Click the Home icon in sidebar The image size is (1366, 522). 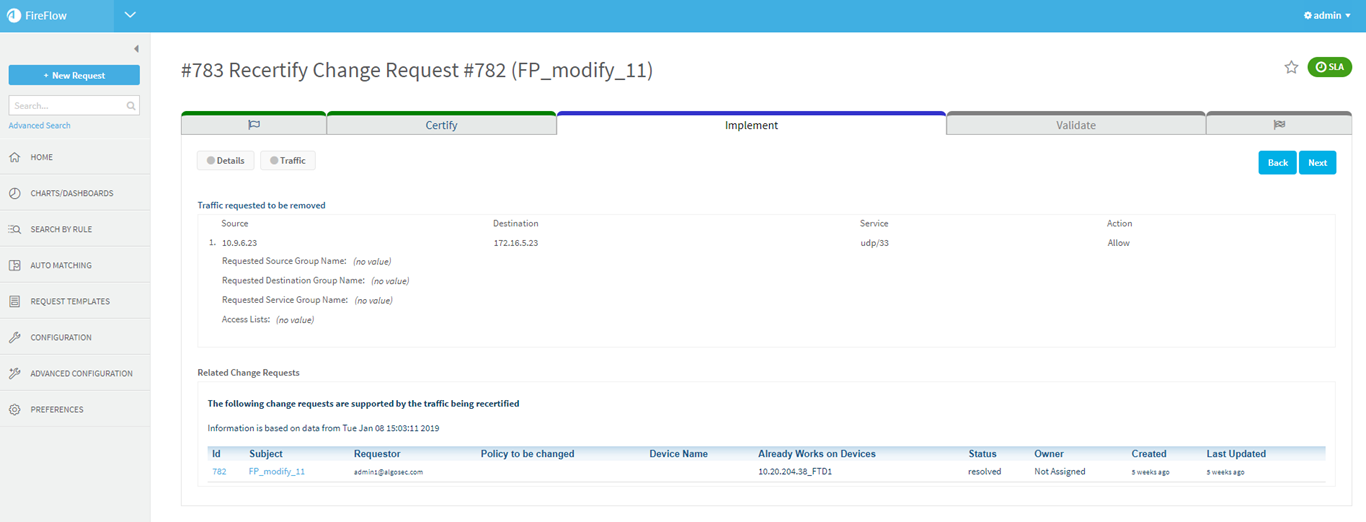point(15,157)
